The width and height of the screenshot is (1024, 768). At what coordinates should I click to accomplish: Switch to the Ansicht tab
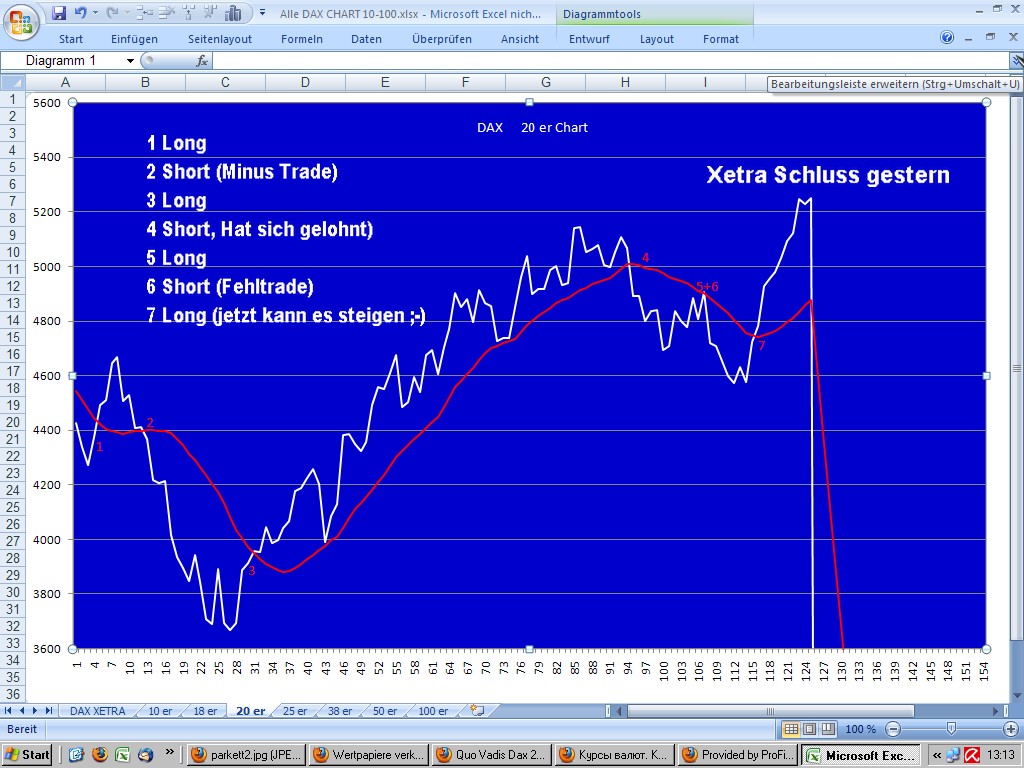click(x=520, y=39)
